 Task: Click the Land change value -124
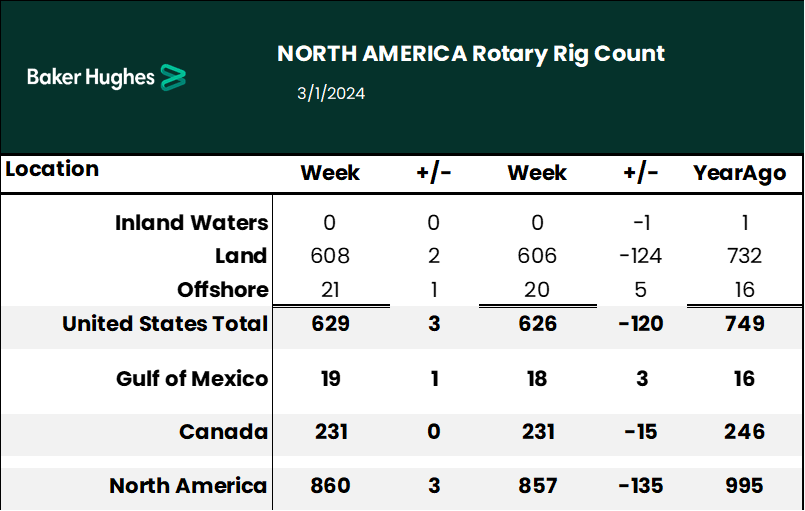(640, 256)
